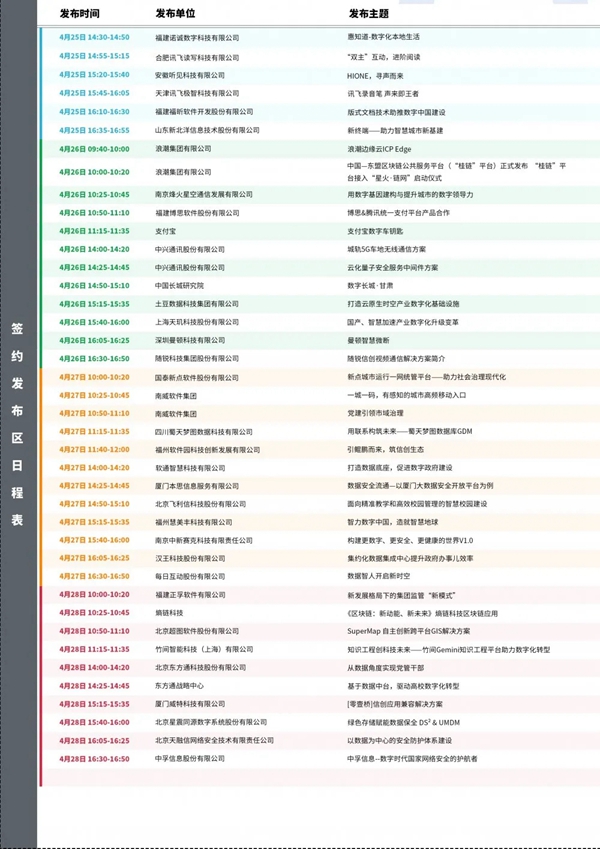The height and width of the screenshot is (849, 600).
Task: Select the 4月28日 15:40-16:00 time slot
Action: [x=94, y=722]
